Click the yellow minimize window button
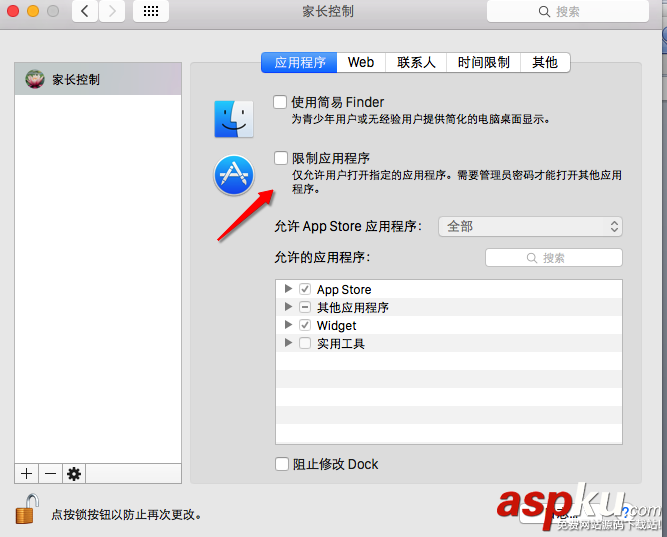Viewport: 667px width, 537px height. click(x=33, y=11)
